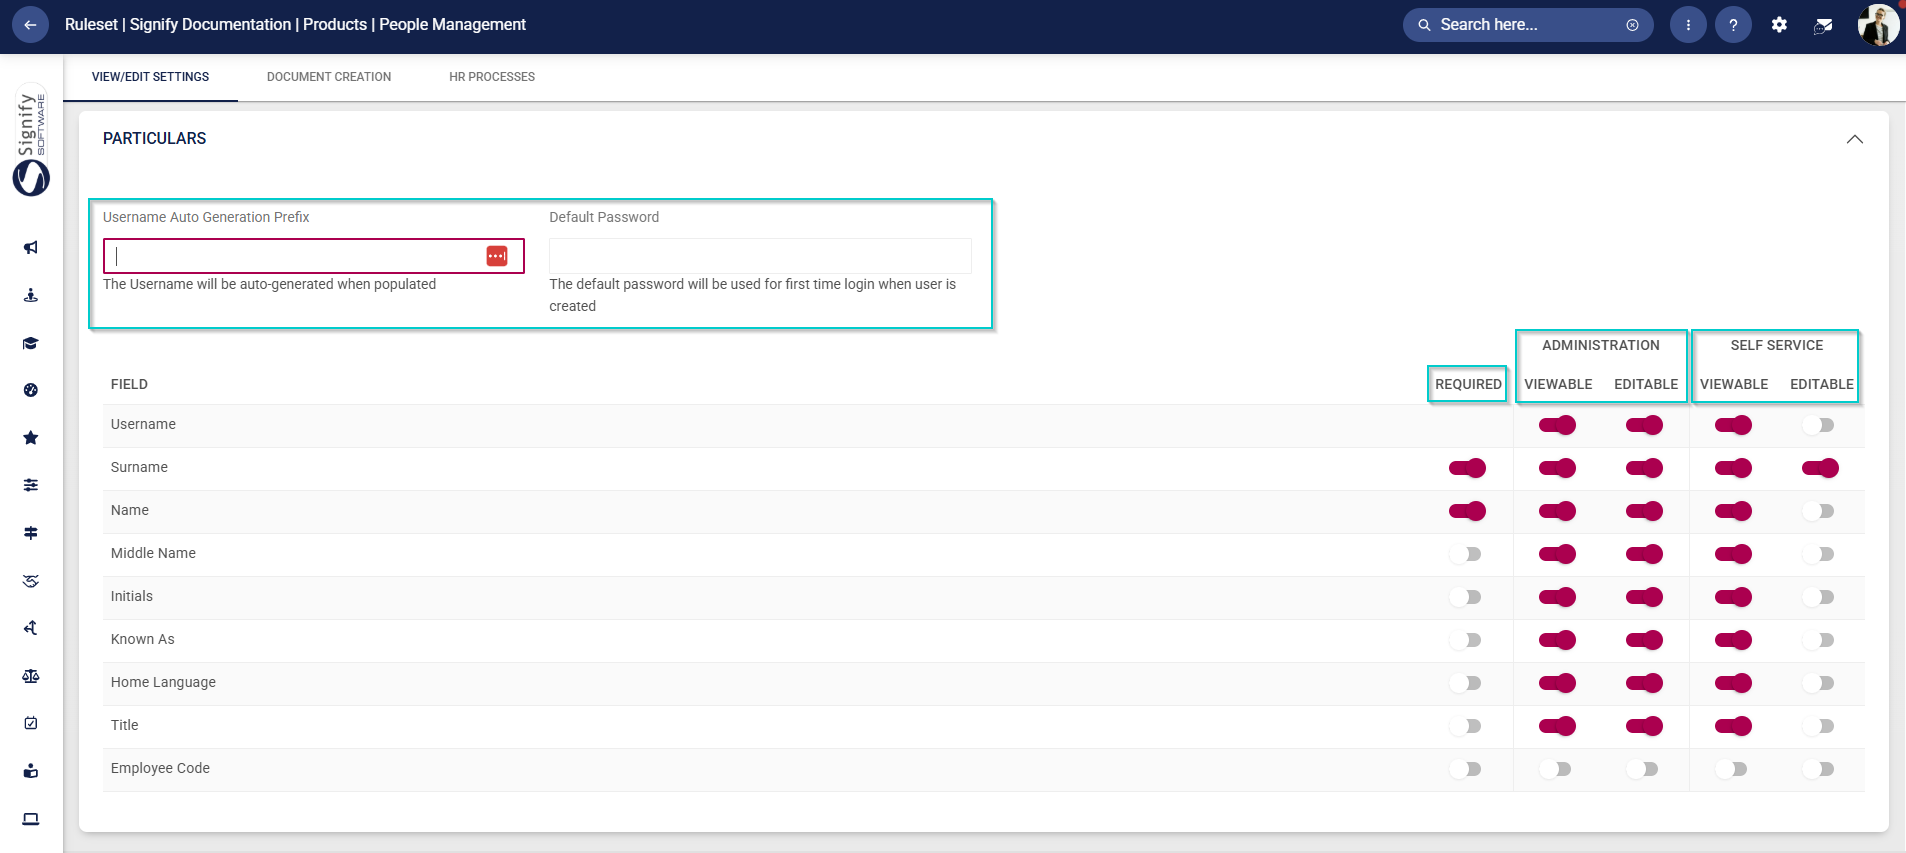Screen dimensions: 1906x853
Task: Enable Employee Code Self Service Viewable switch
Action: 1732,769
